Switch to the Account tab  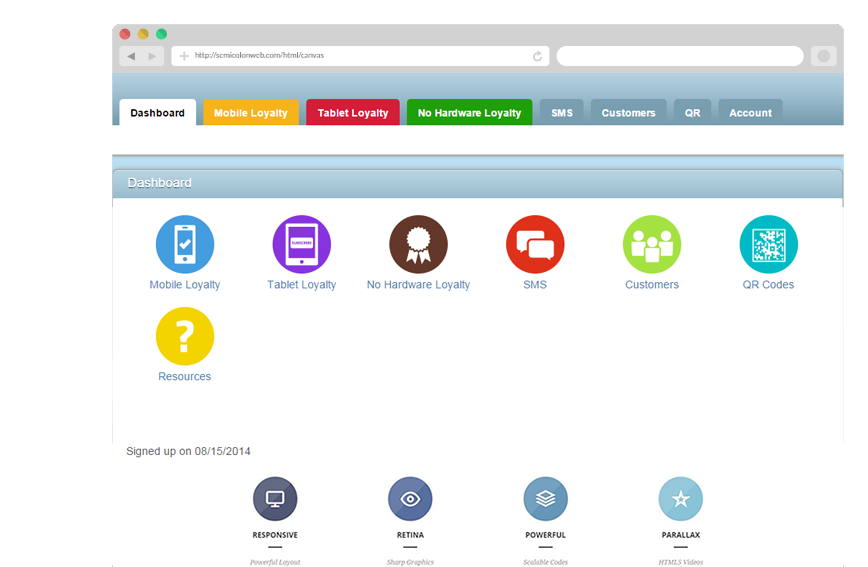tap(750, 112)
